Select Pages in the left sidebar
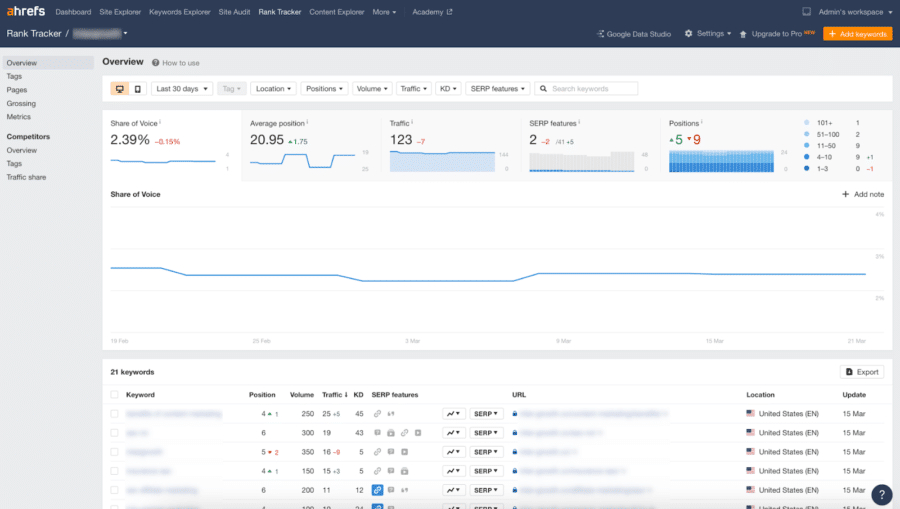Screen dimensions: 900x509 [17, 90]
